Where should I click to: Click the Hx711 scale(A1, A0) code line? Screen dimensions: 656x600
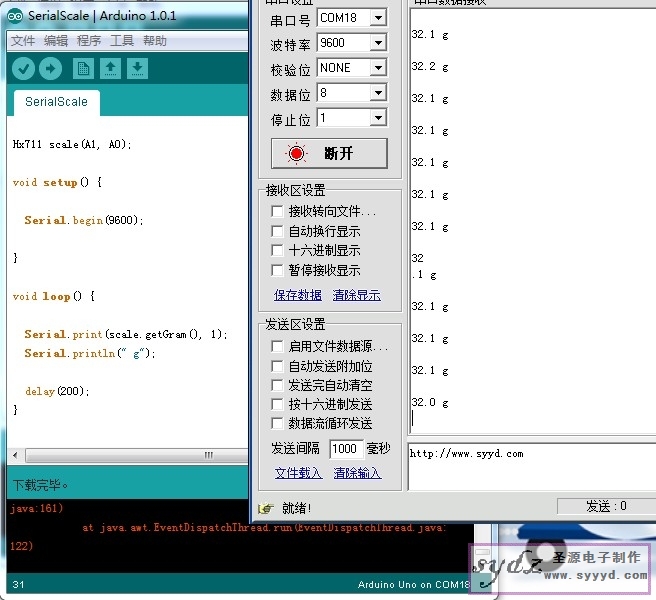coord(72,144)
